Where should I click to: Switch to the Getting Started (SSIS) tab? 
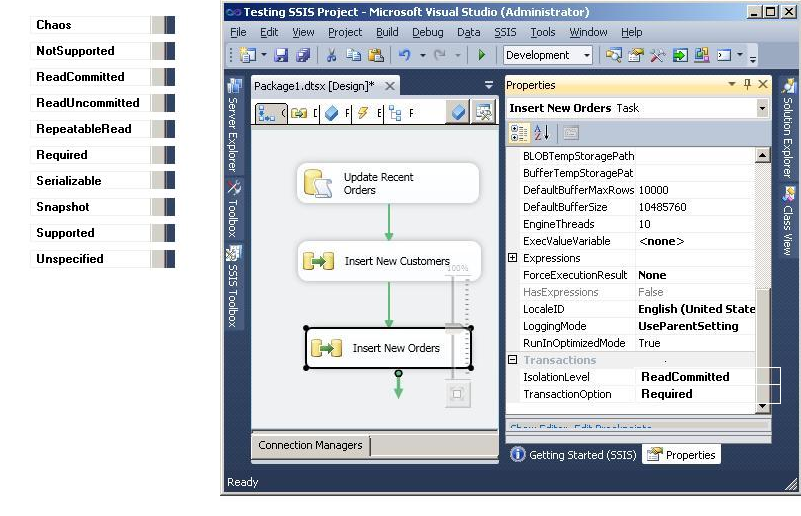[x=574, y=455]
